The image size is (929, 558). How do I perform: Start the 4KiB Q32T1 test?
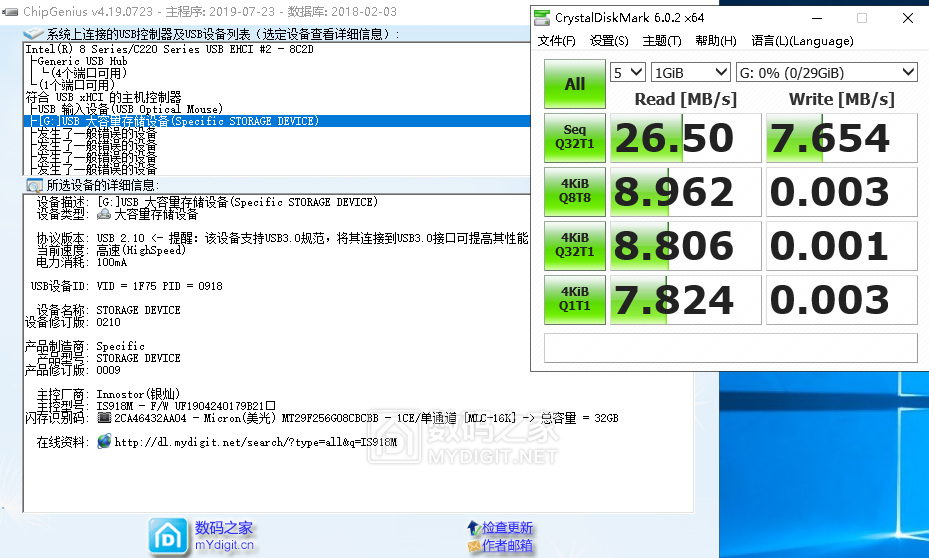tap(575, 245)
